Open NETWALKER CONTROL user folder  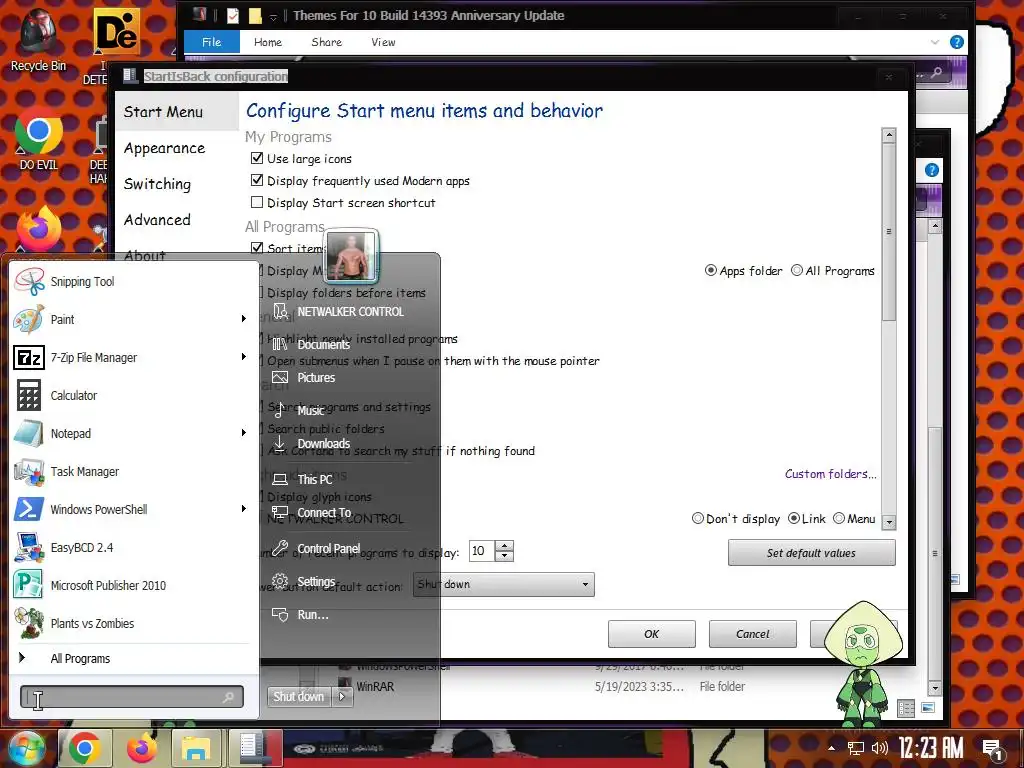click(349, 312)
